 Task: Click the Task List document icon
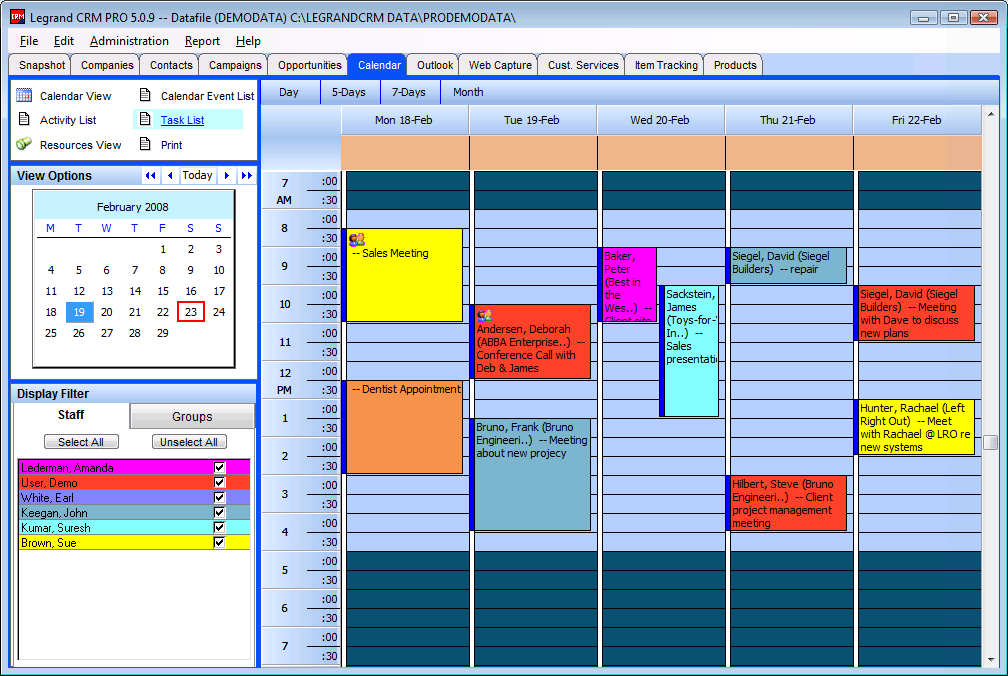point(145,119)
